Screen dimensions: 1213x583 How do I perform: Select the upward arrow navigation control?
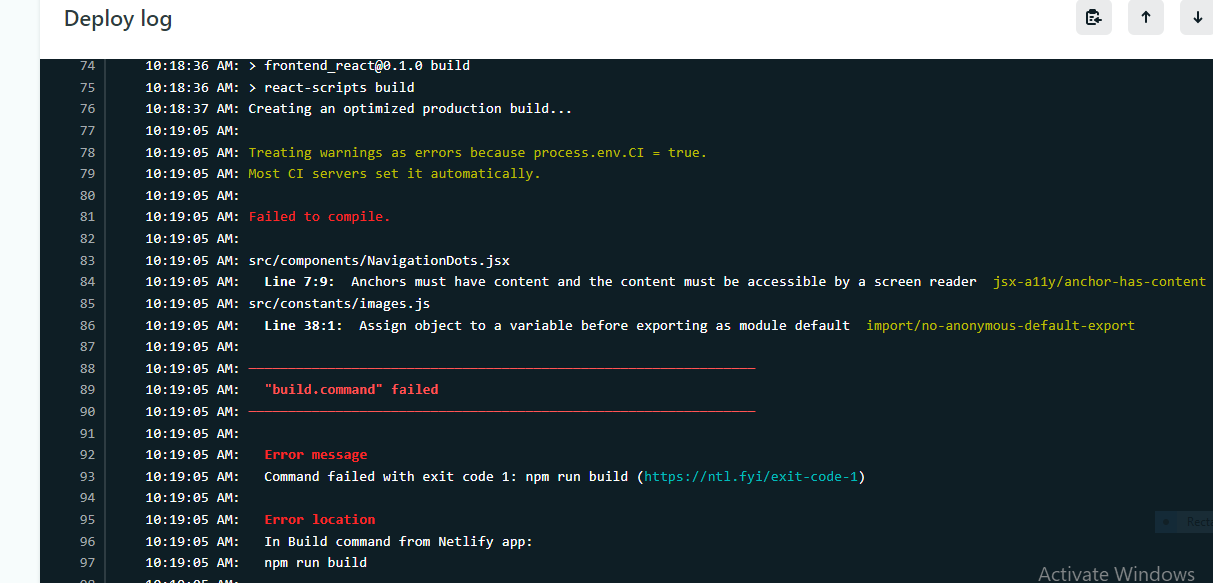pyautogui.click(x=1146, y=17)
